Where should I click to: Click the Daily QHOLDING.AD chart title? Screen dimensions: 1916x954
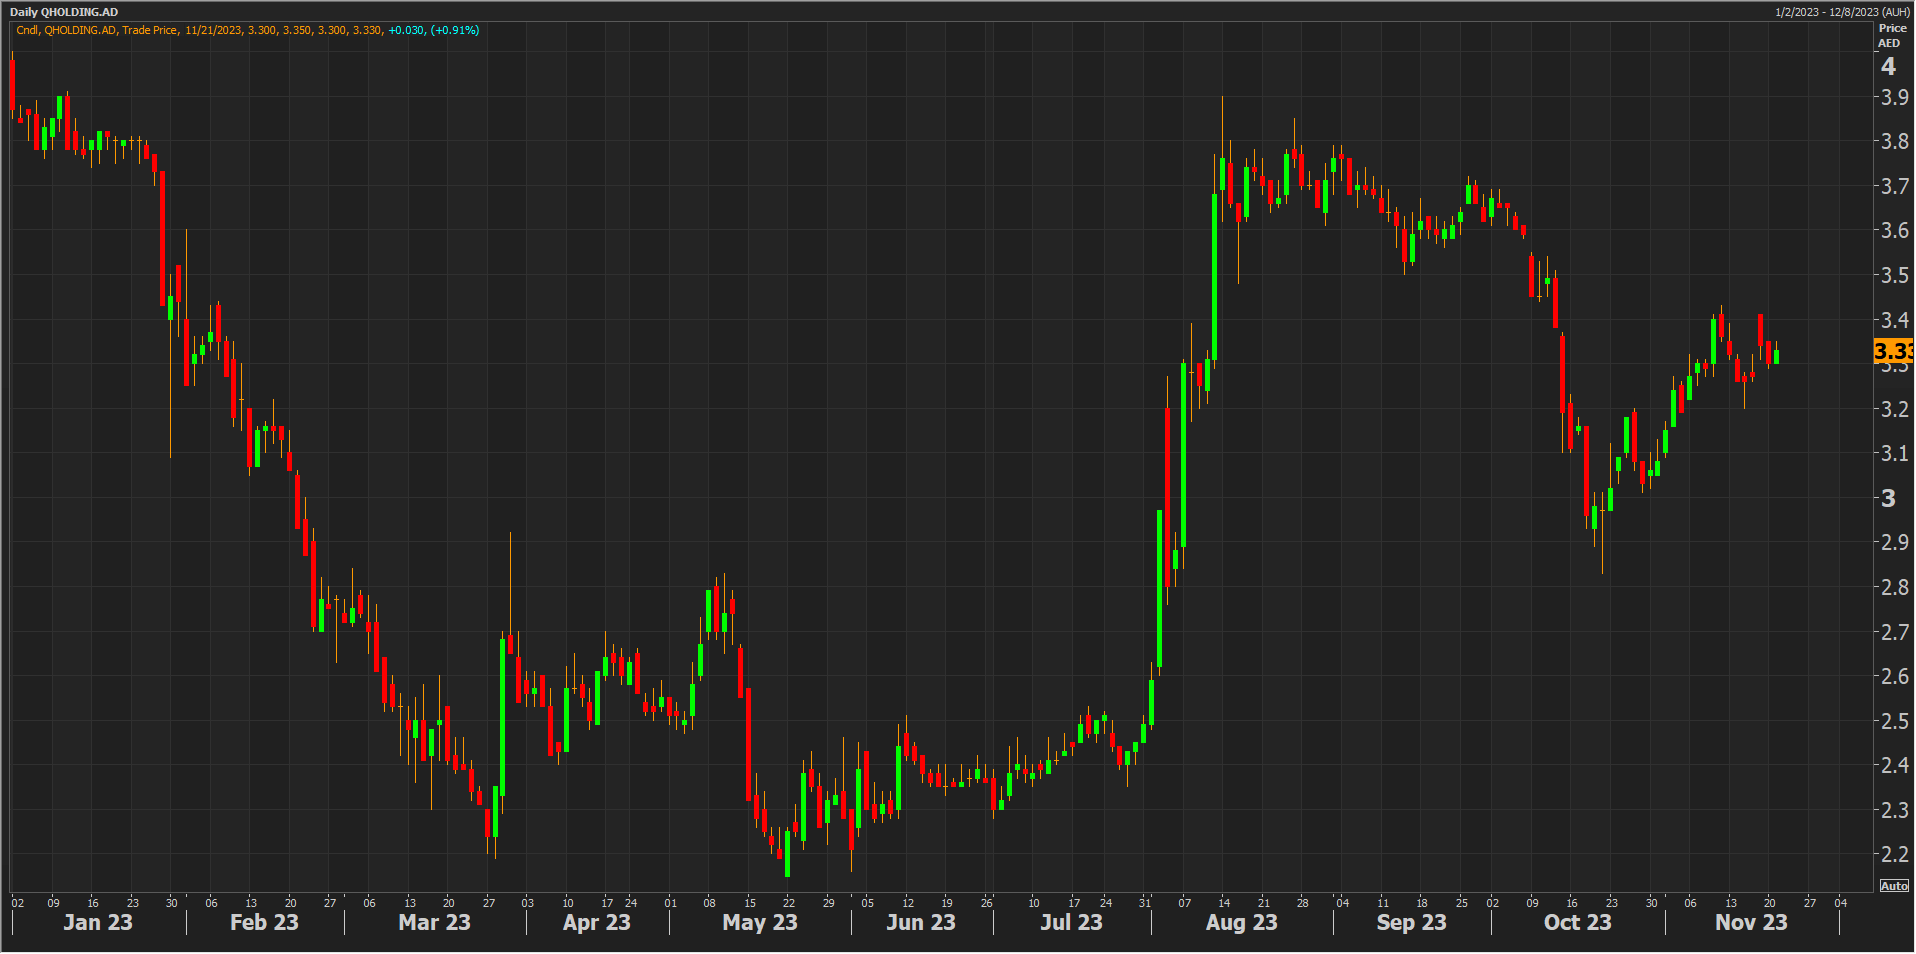[64, 12]
